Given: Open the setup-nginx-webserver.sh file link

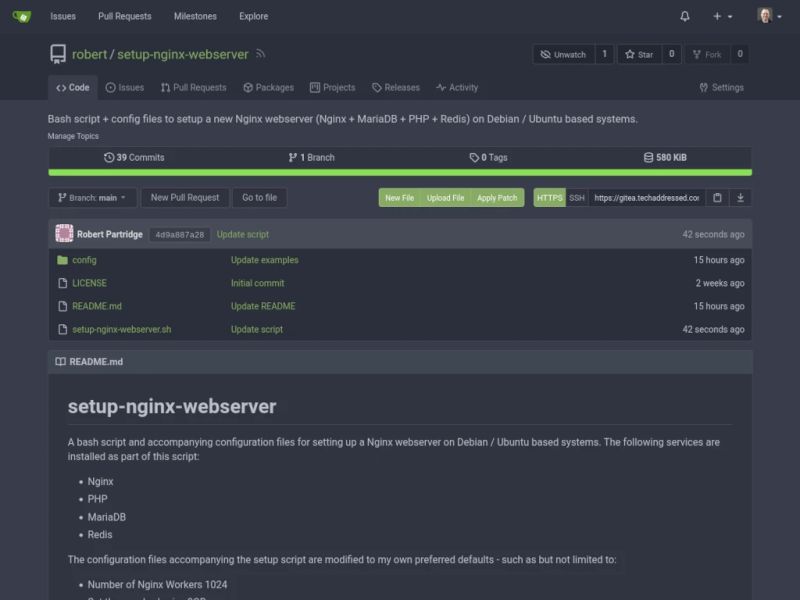Looking at the screenshot, I should click(x=120, y=329).
